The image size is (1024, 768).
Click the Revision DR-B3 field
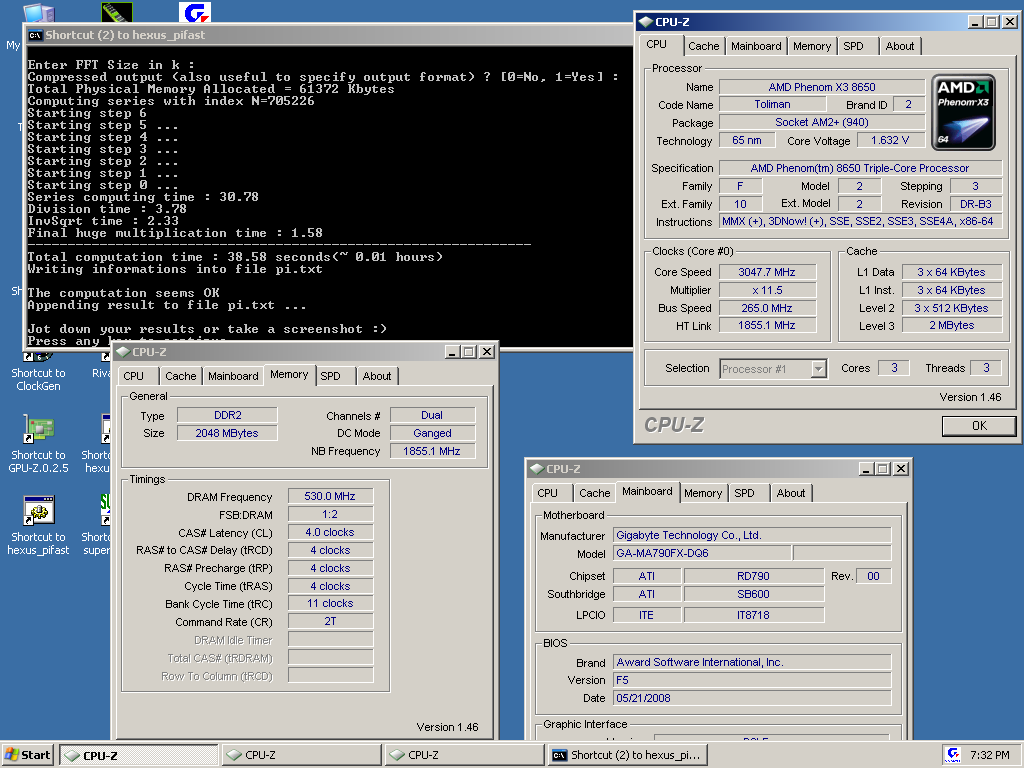(x=976, y=204)
